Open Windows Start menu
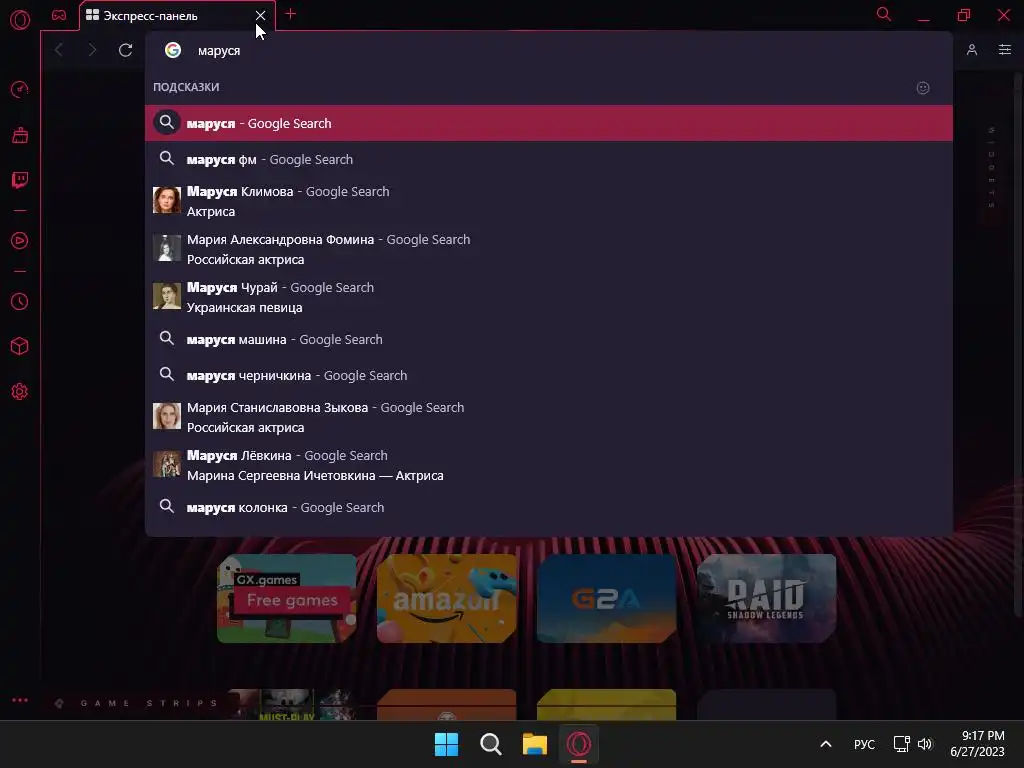1024x768 pixels. 447,744
